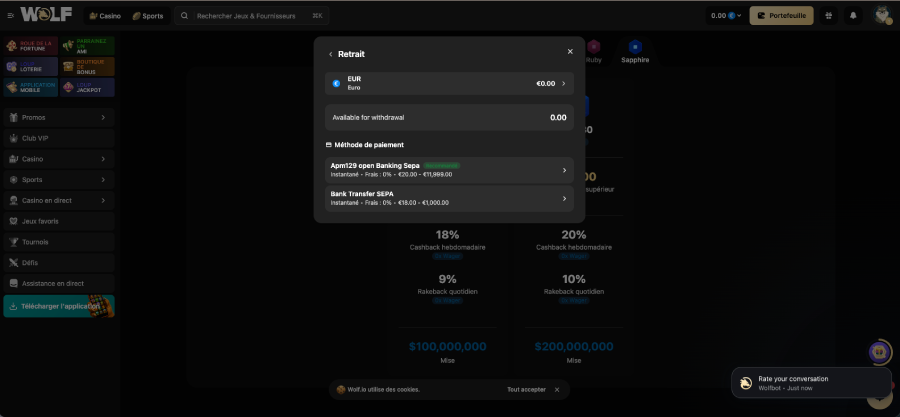Screen dimensions: 900x417
Task: Click the 10% Rakeback quotidien text
Action: [574, 285]
